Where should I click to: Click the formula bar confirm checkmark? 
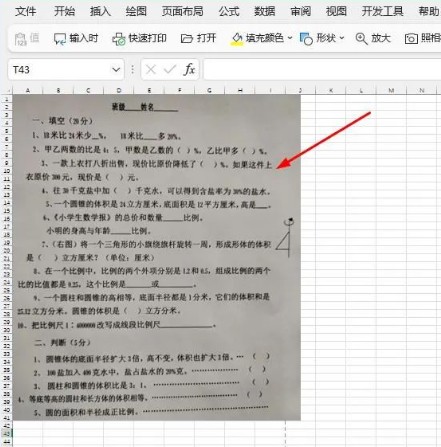170,69
